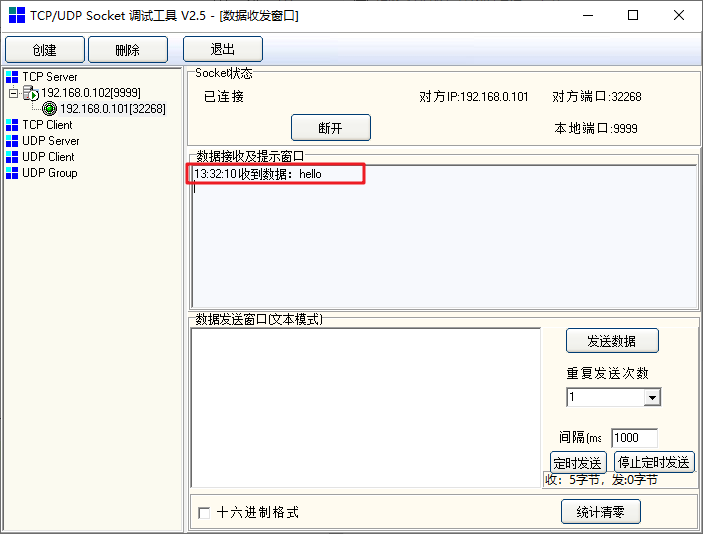Click the server icon beside 192.168.0.102[9999]

click(31, 93)
